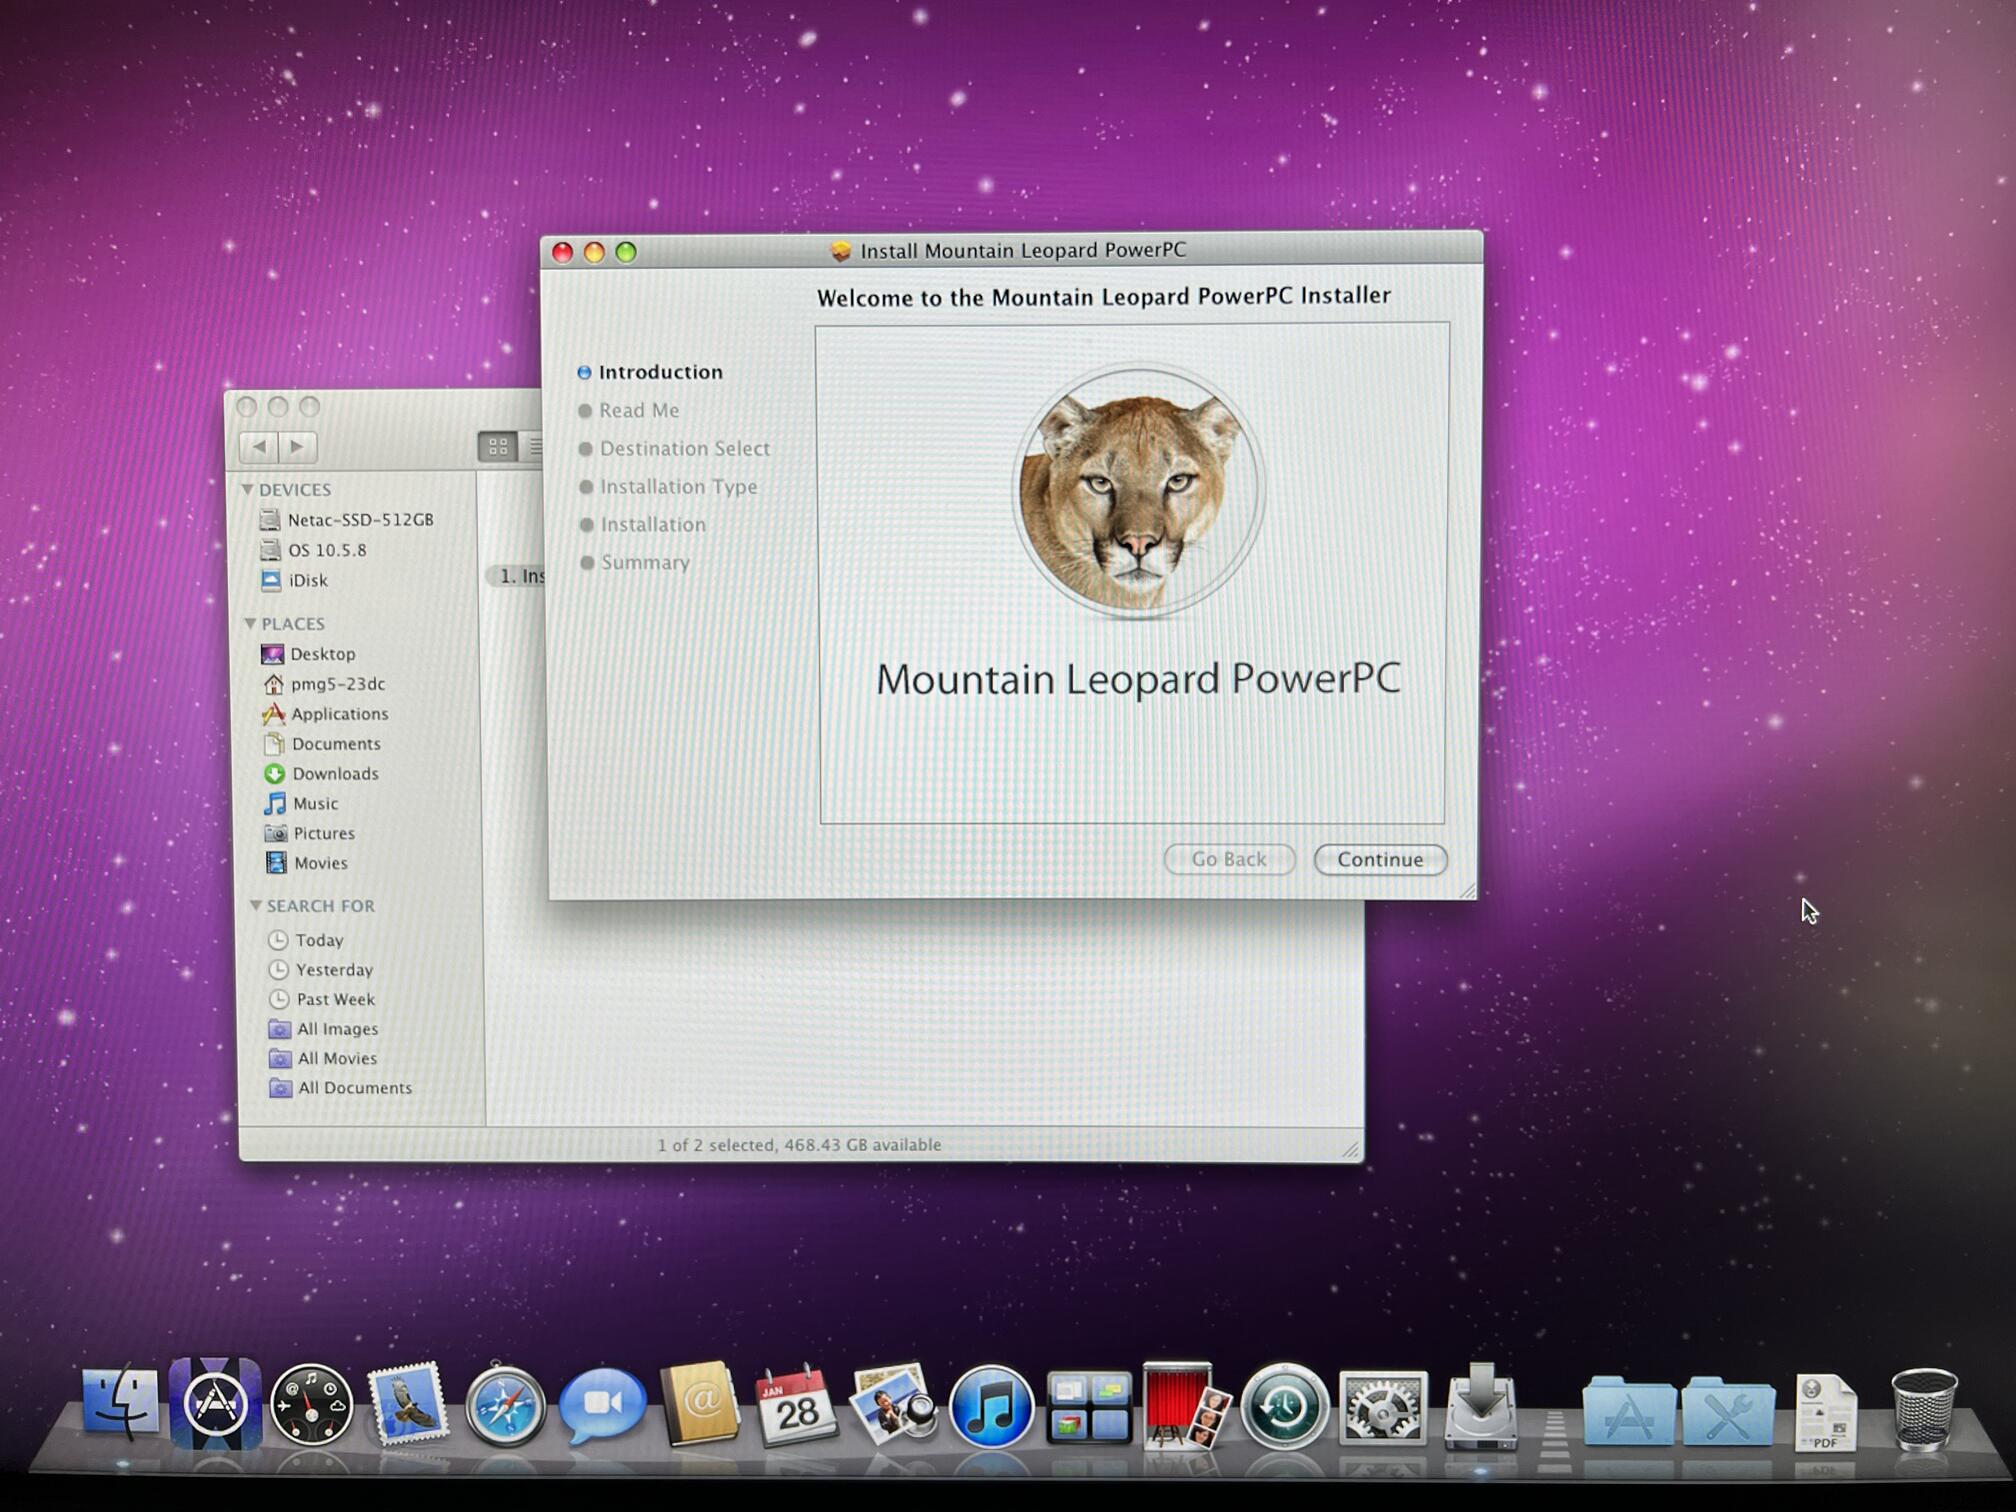Minimize the installer window with yellow button
The width and height of the screenshot is (2016, 1512).
tap(594, 253)
